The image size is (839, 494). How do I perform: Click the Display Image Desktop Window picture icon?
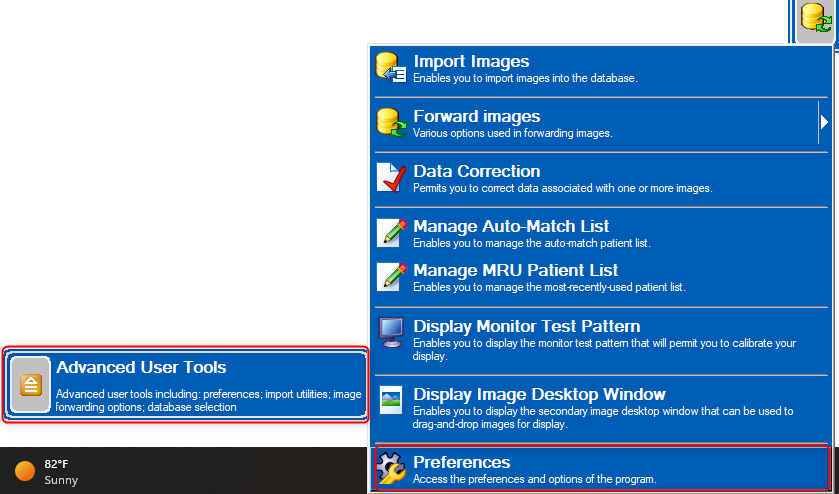pos(391,400)
